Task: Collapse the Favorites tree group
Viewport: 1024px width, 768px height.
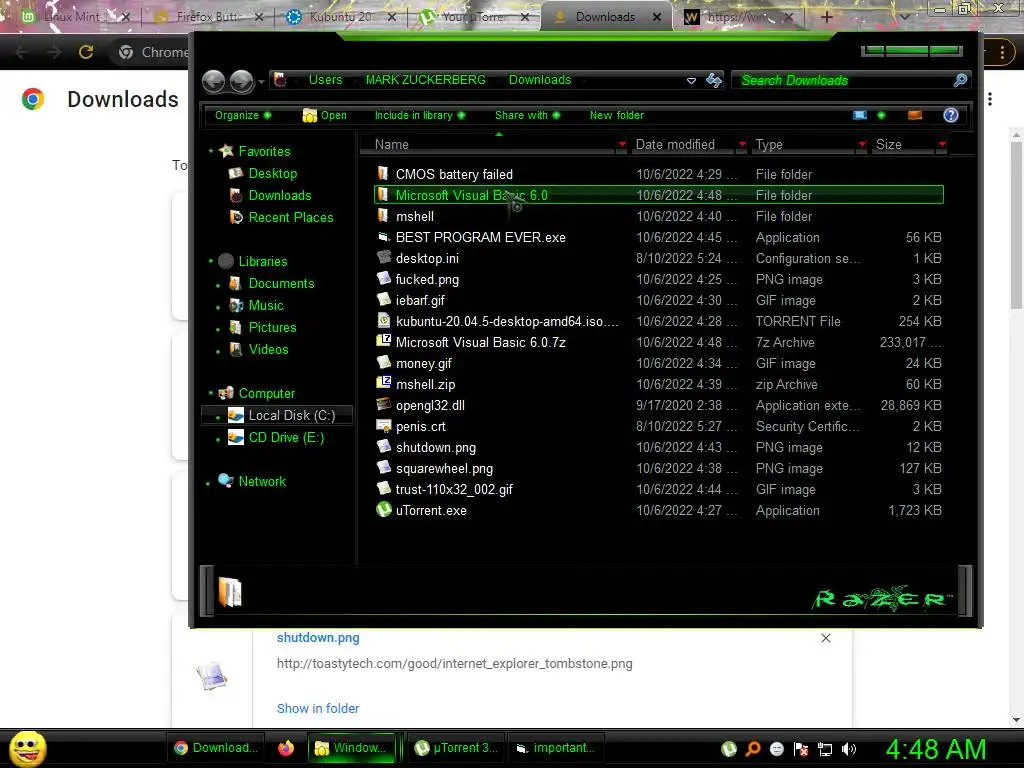Action: tap(210, 151)
